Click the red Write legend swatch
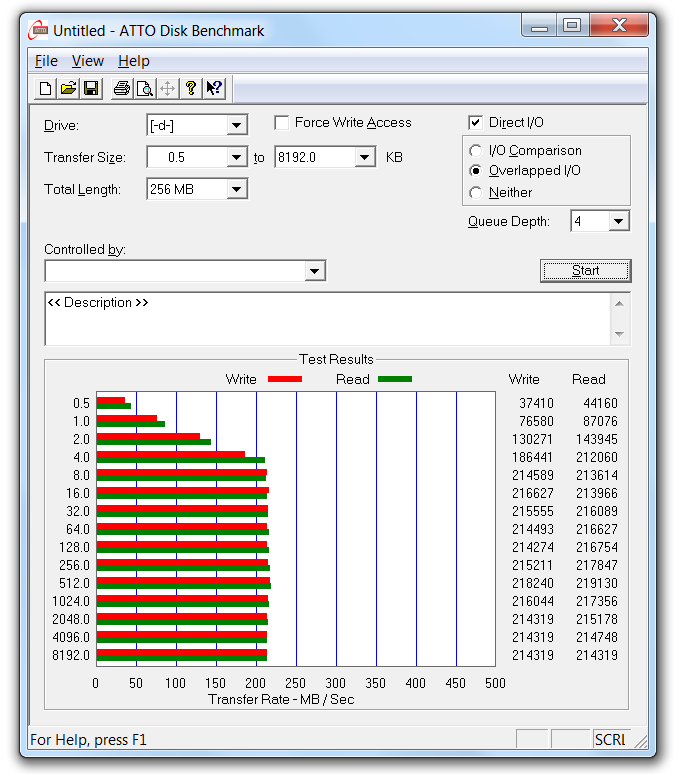The image size is (676, 774). 284,380
